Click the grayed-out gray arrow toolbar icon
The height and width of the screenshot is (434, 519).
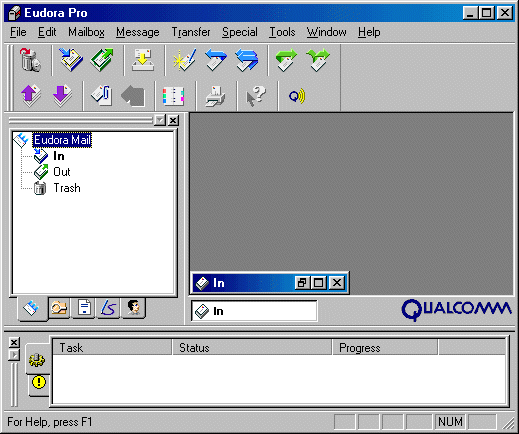pyautogui.click(x=133, y=96)
